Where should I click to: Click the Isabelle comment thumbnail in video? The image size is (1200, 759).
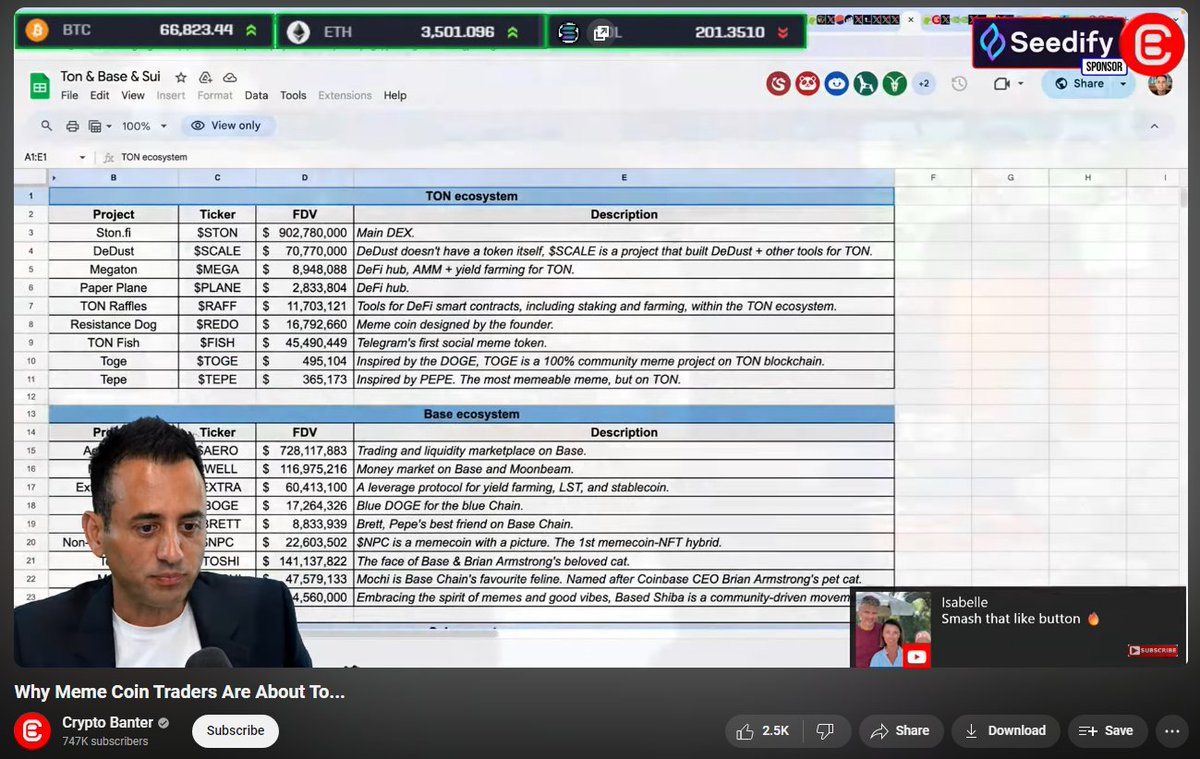pyautogui.click(x=892, y=629)
